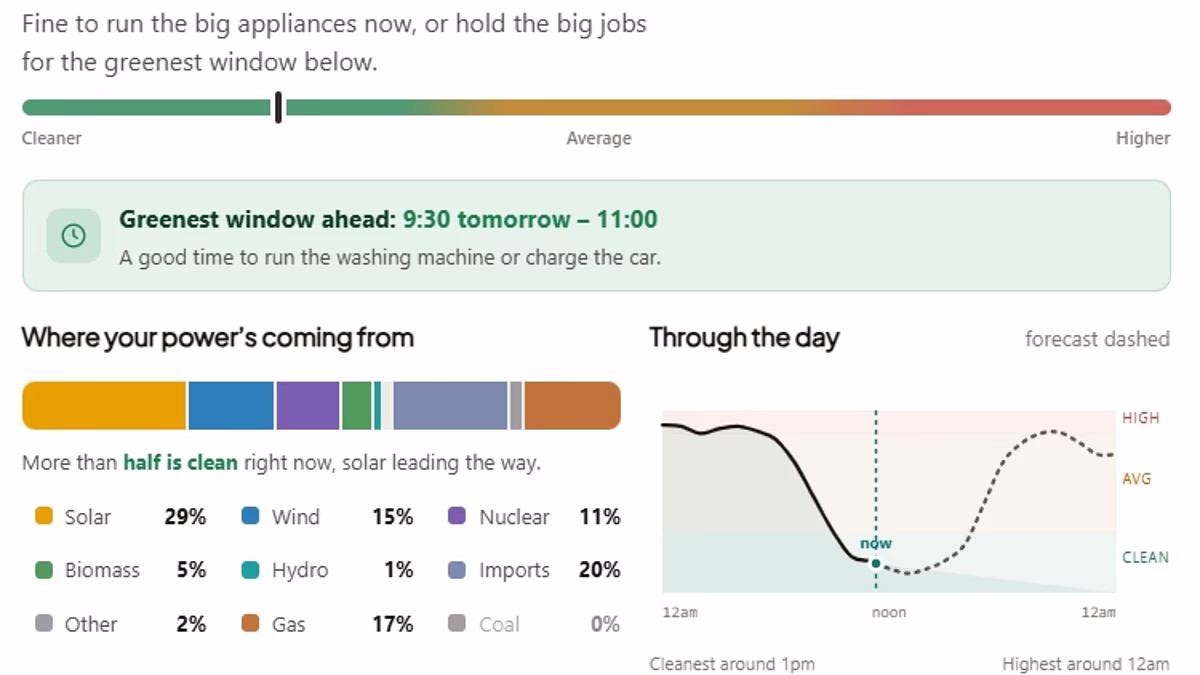Viewport: 1200px width, 675px height.
Task: Click the carbon intensity slider marker
Action: pos(278,107)
